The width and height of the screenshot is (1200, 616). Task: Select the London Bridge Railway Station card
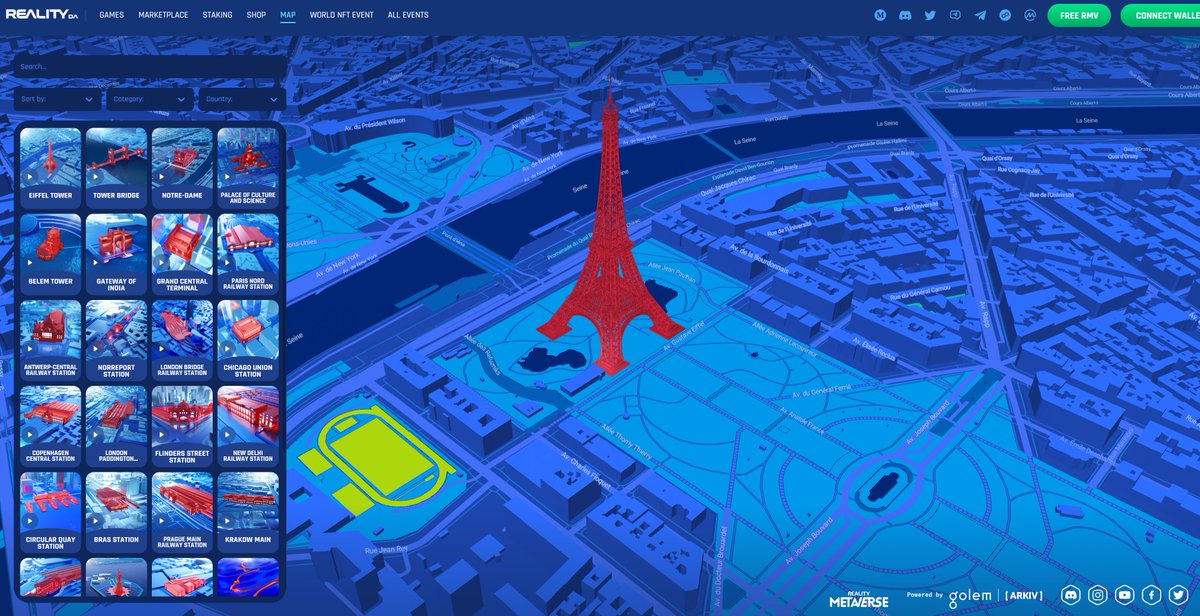182,338
